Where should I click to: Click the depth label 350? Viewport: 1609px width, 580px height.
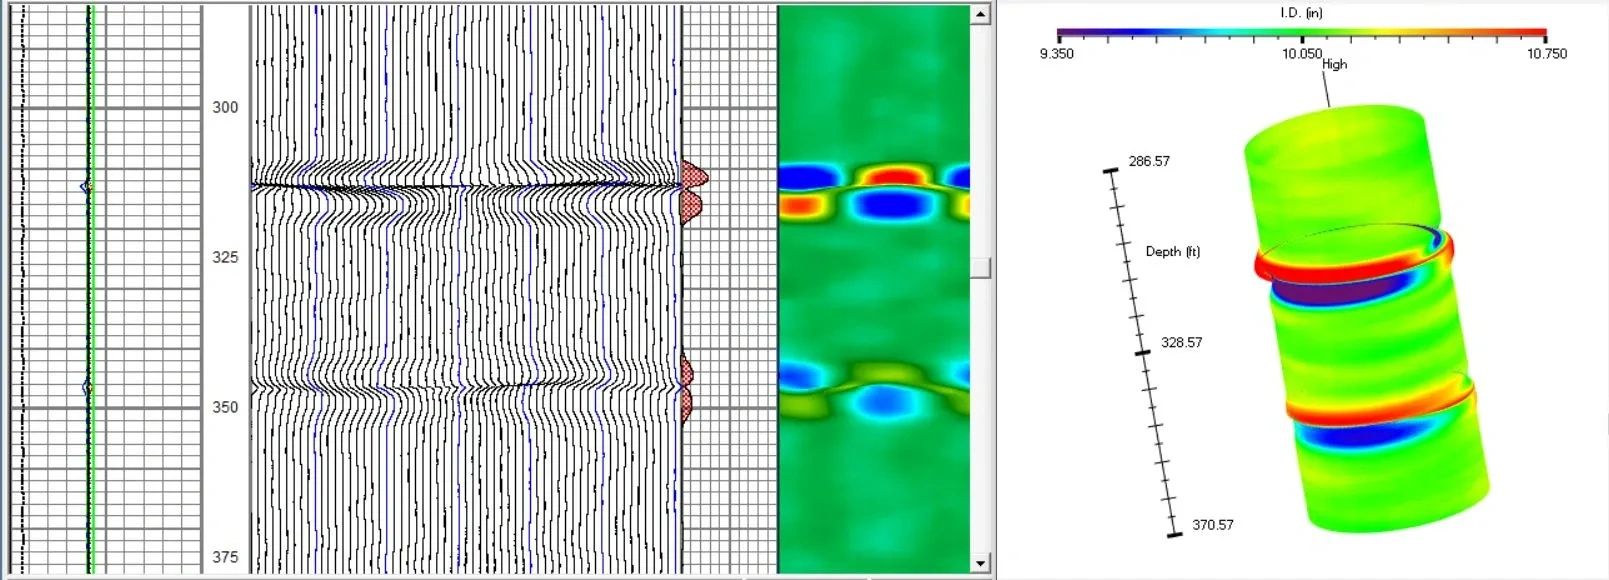[225, 407]
